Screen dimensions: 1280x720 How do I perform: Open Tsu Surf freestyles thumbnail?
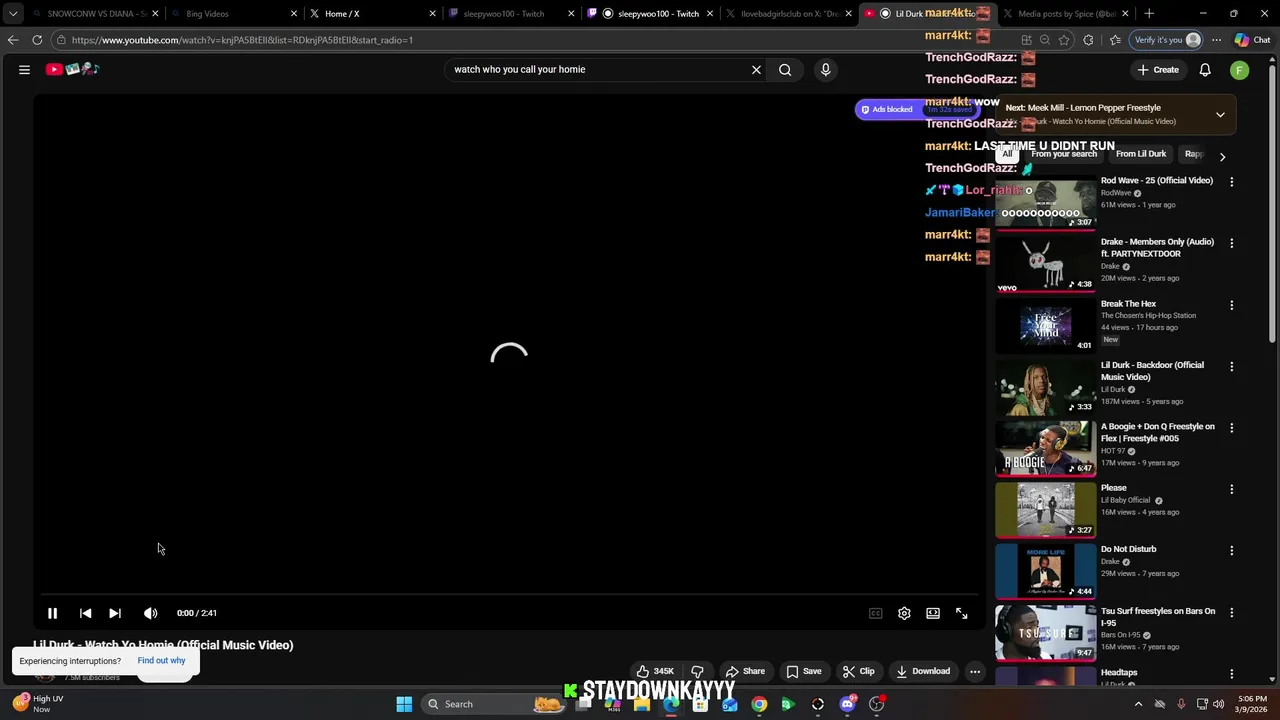tap(1045, 633)
